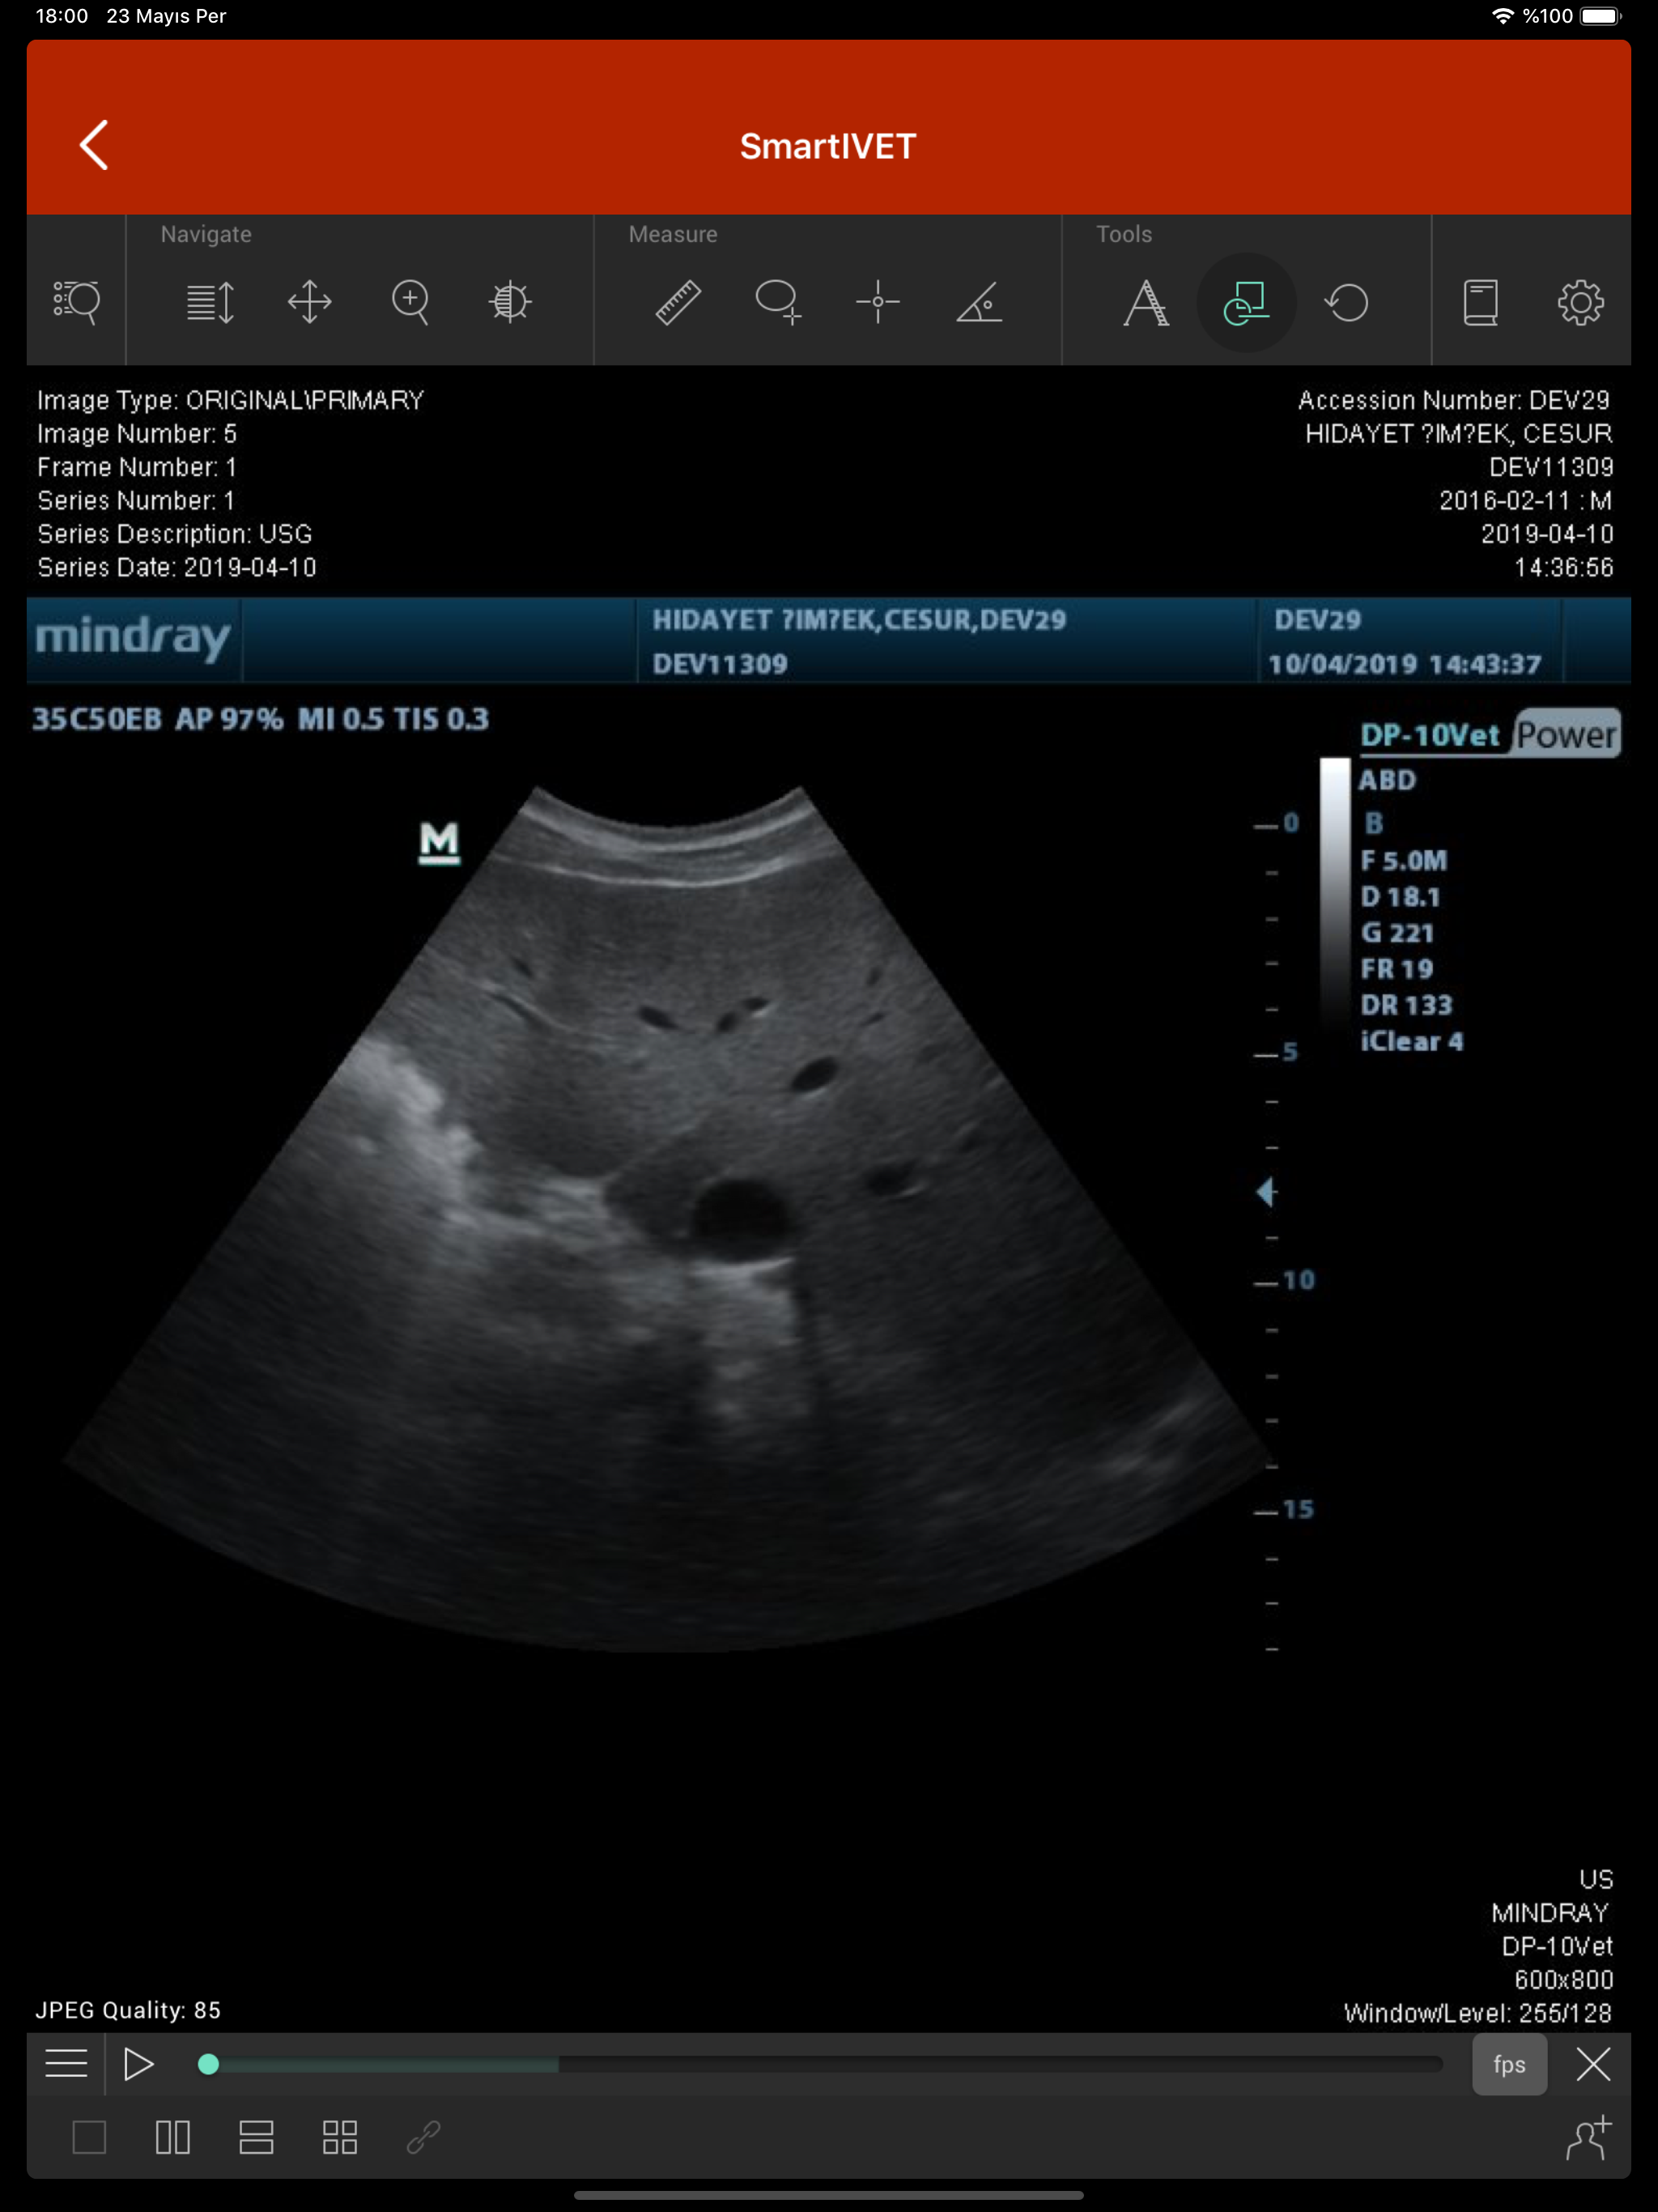Screen dimensions: 1658x2212
Task: Pick the point probe crosshair tool
Action: point(878,301)
